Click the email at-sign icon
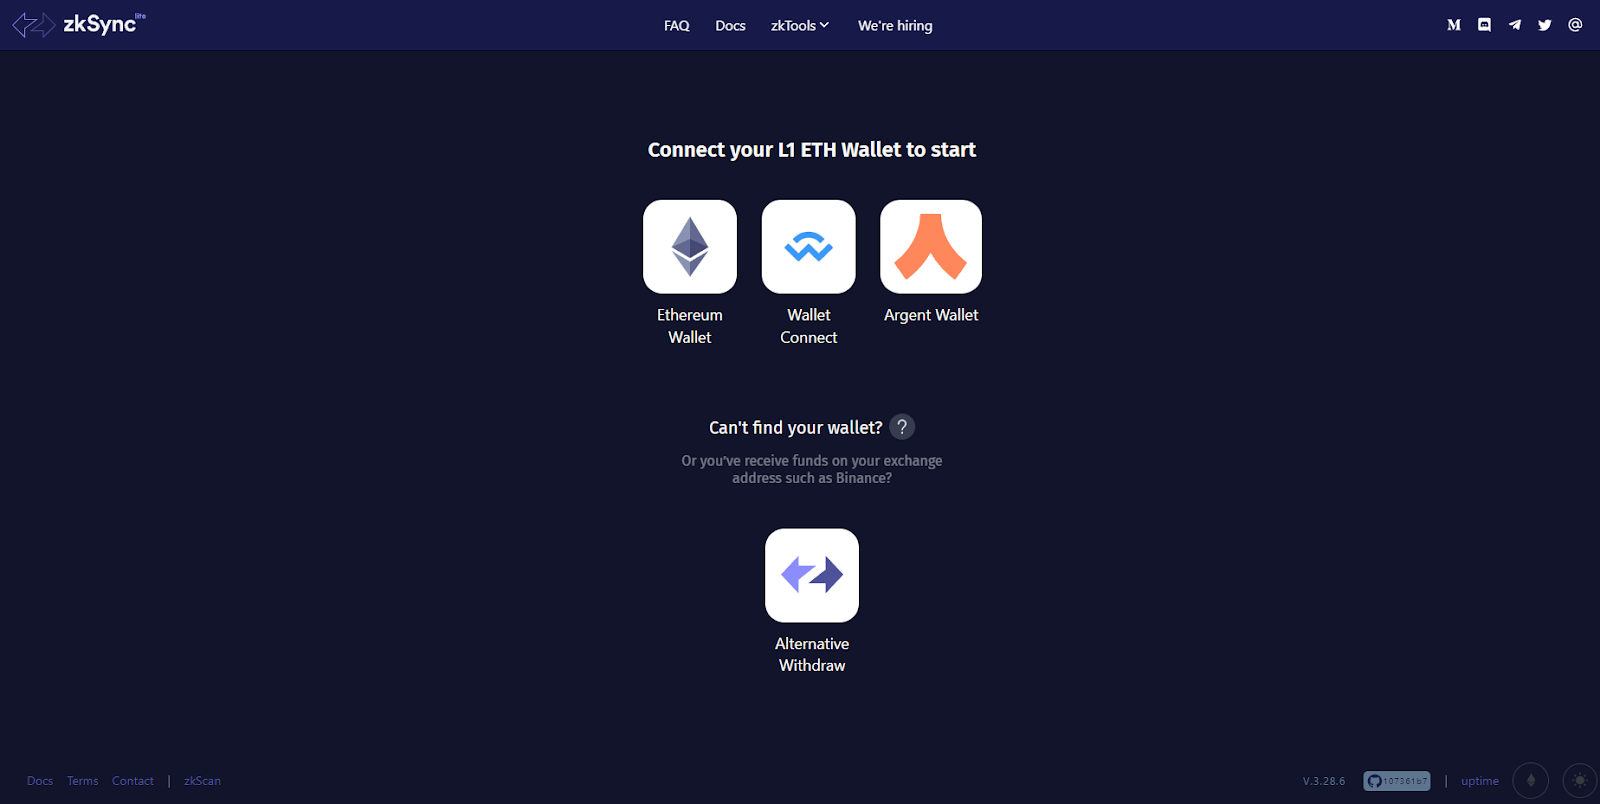The image size is (1600, 804). [1575, 25]
